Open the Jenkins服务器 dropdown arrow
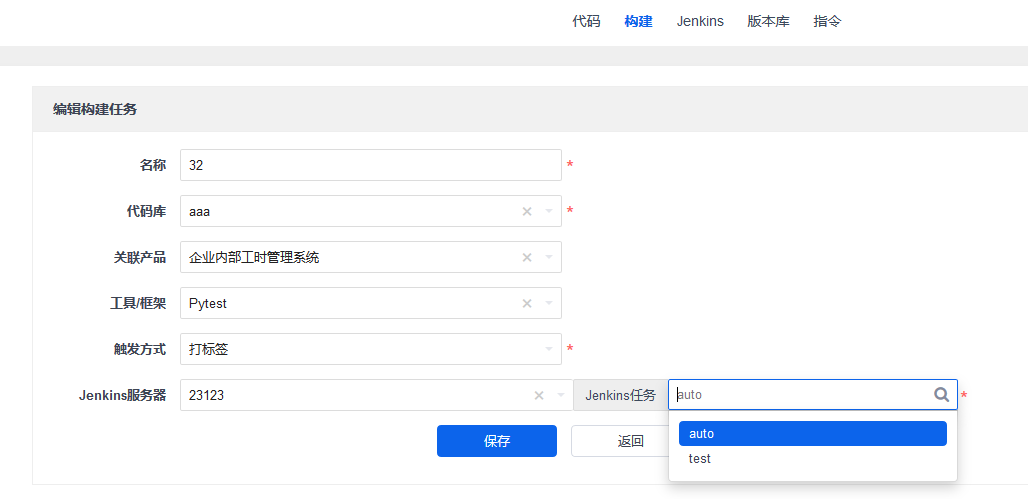The image size is (1028, 499). 560,395
